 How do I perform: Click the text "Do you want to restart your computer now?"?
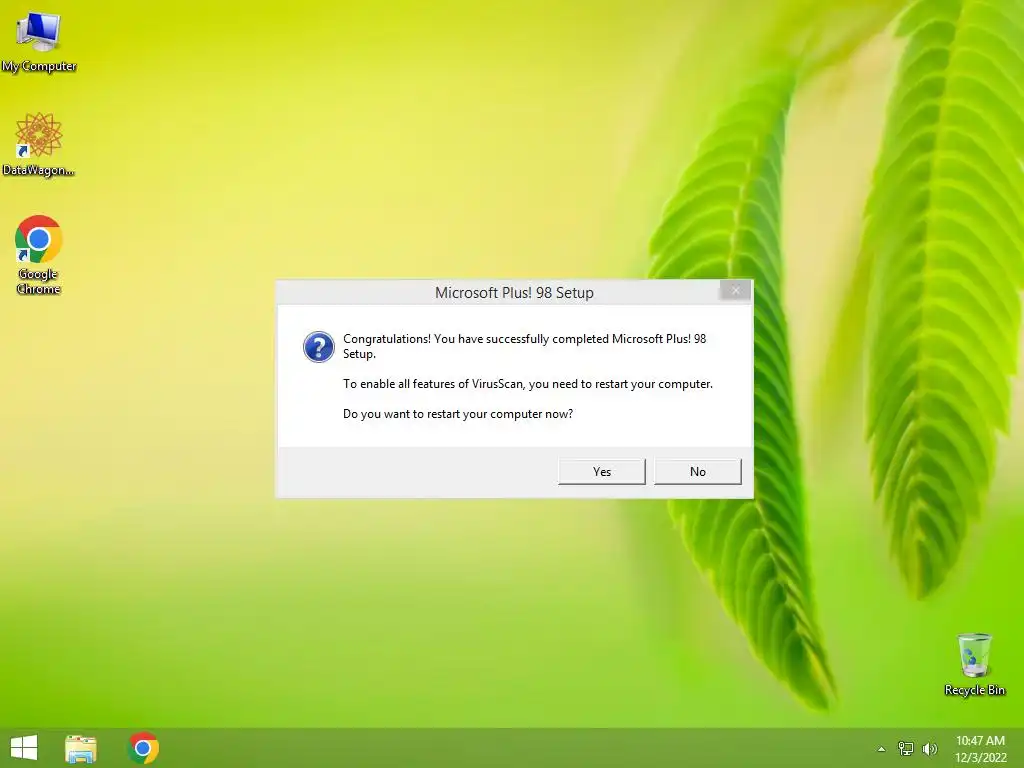point(458,414)
